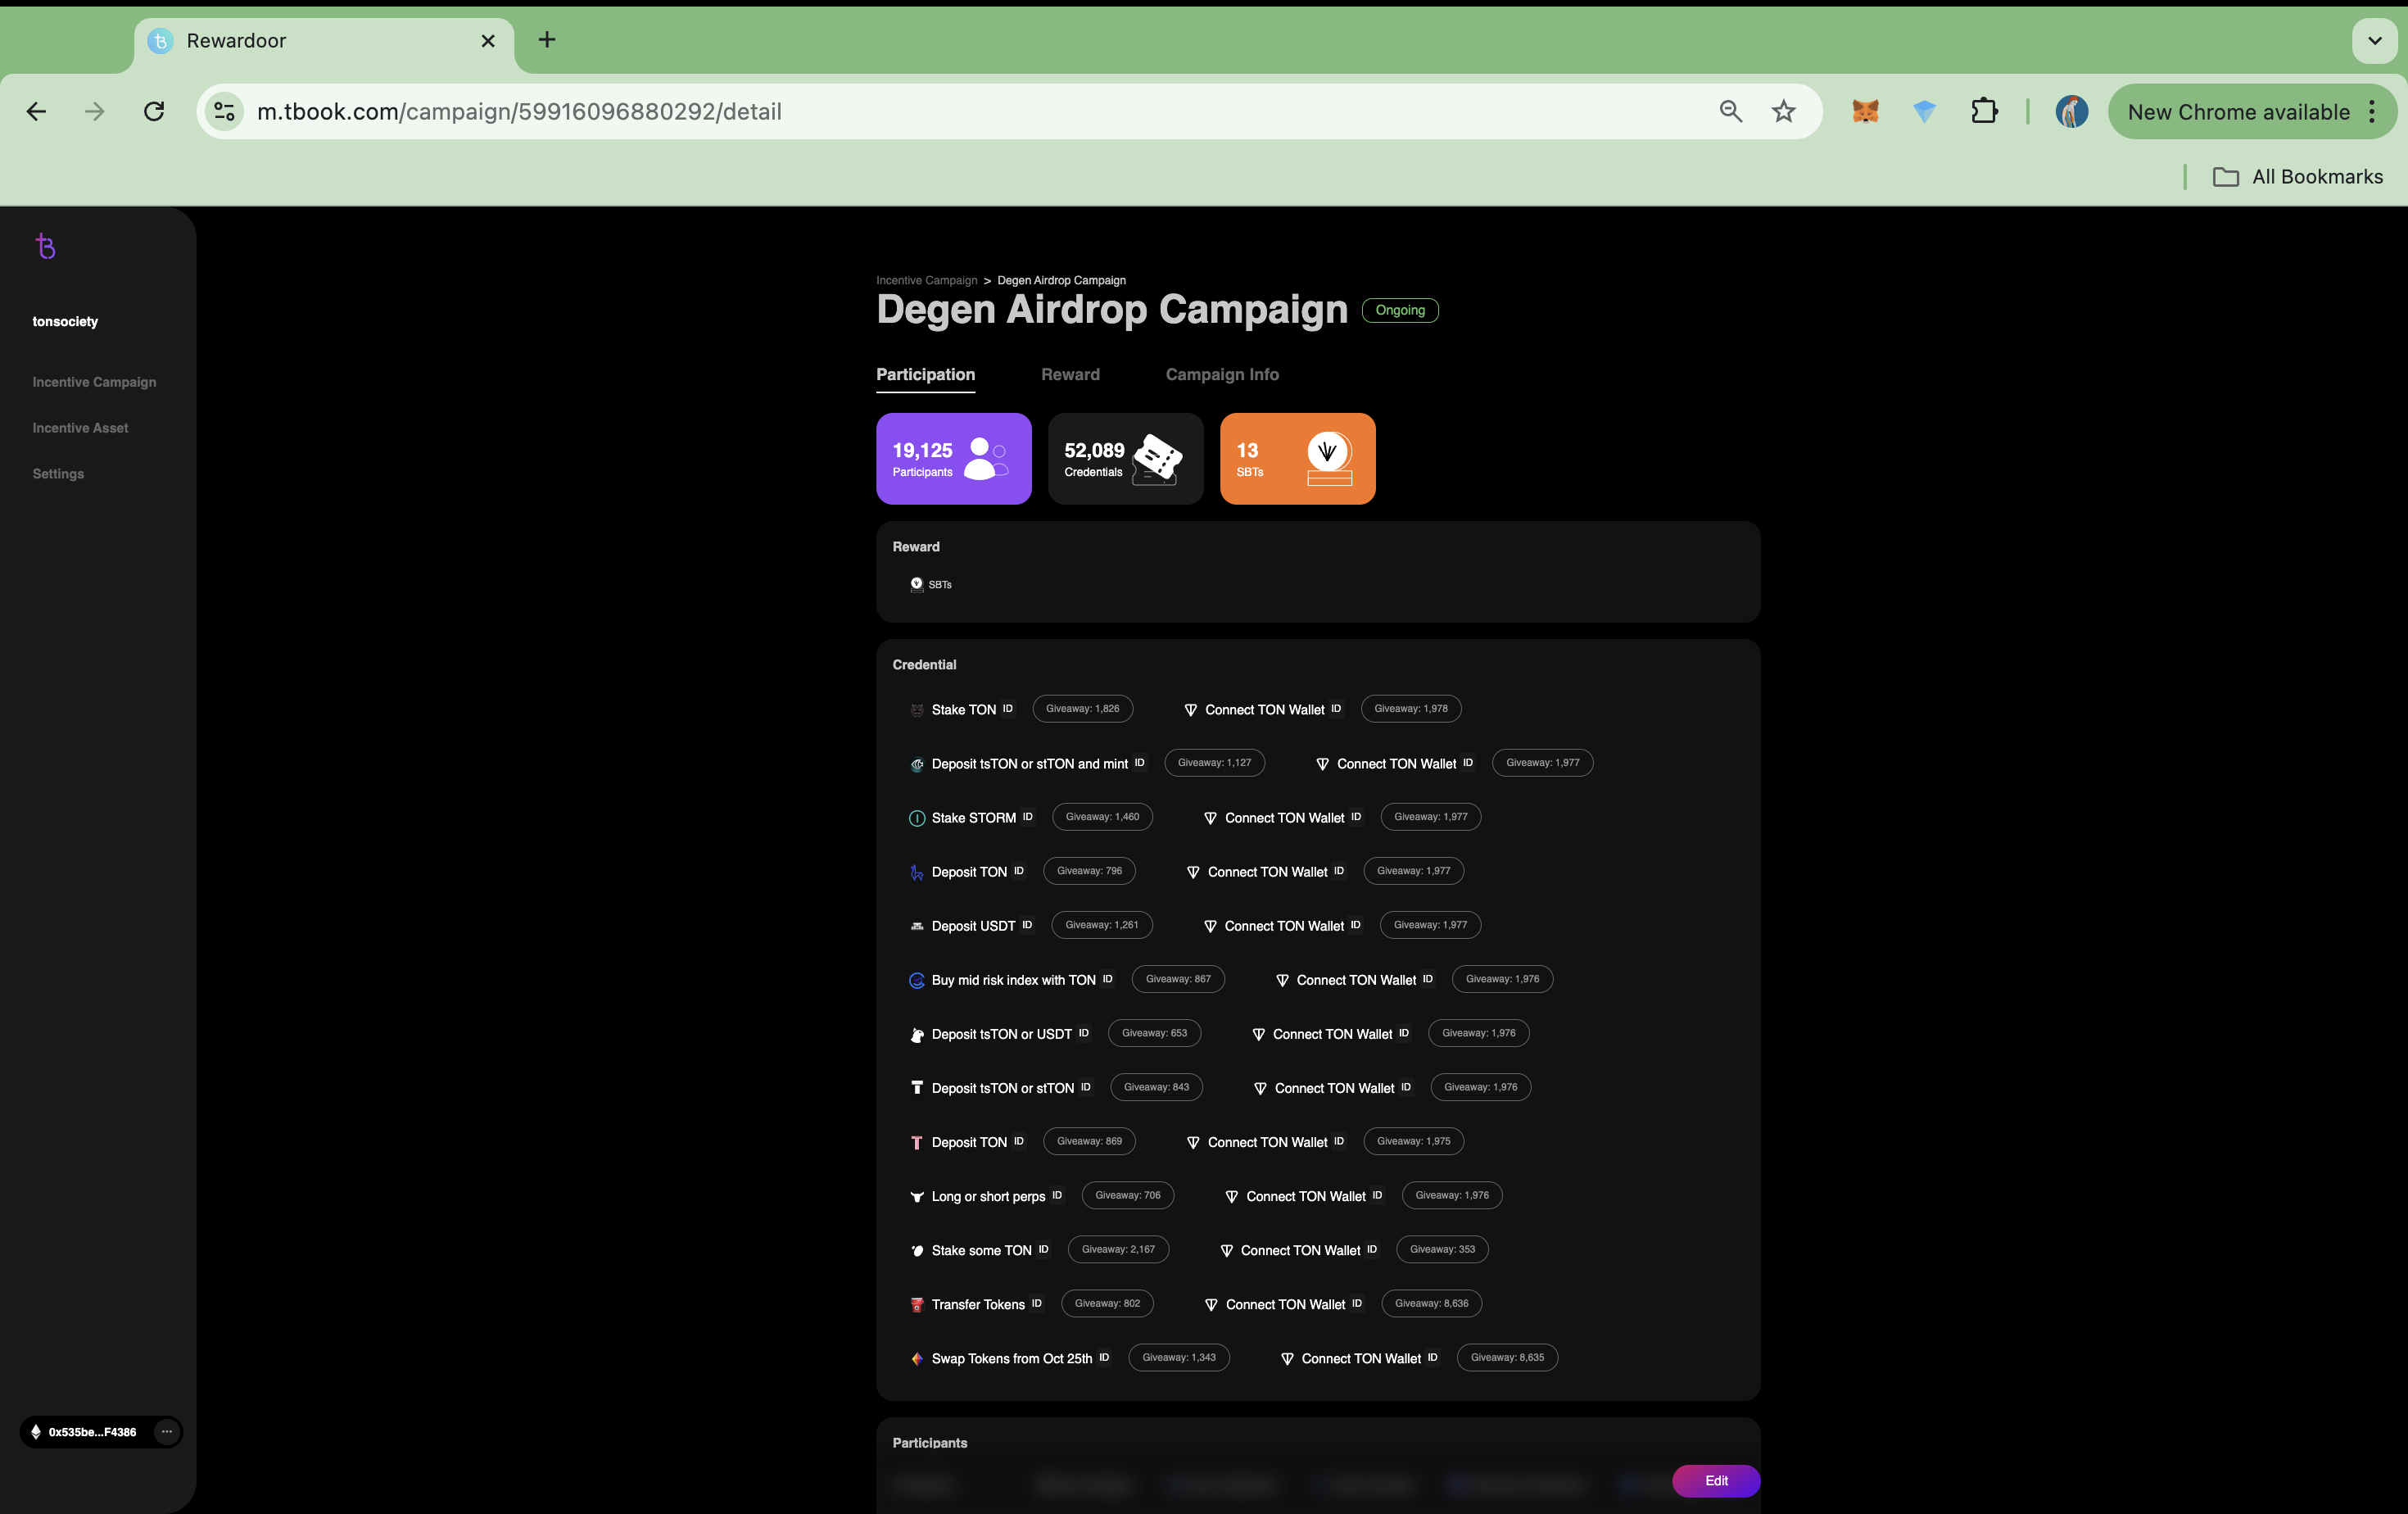The height and width of the screenshot is (1514, 2408).
Task: Click the address bar URL field
Action: 900,111
